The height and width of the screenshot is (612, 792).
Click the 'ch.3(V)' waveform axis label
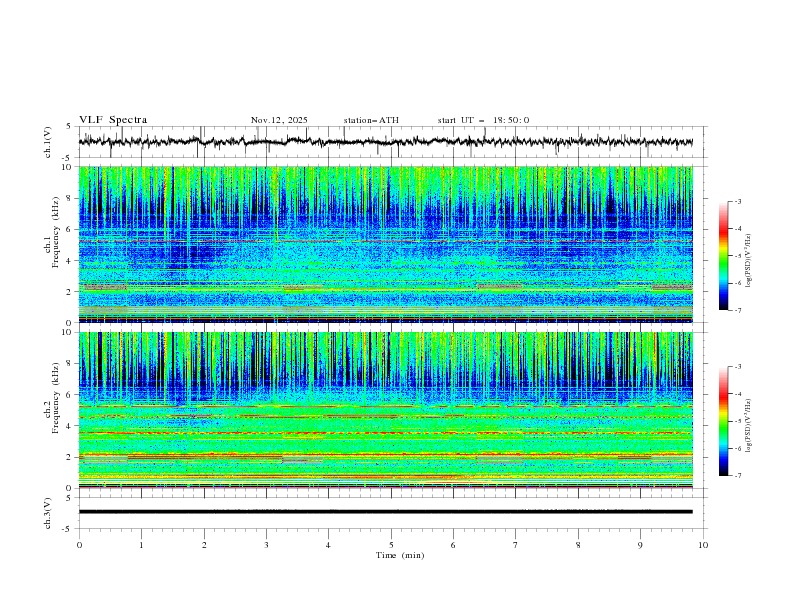click(x=48, y=513)
